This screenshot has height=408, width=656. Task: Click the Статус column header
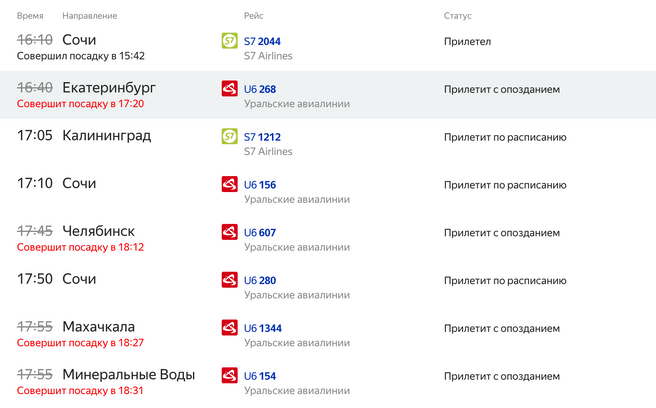pyautogui.click(x=458, y=16)
